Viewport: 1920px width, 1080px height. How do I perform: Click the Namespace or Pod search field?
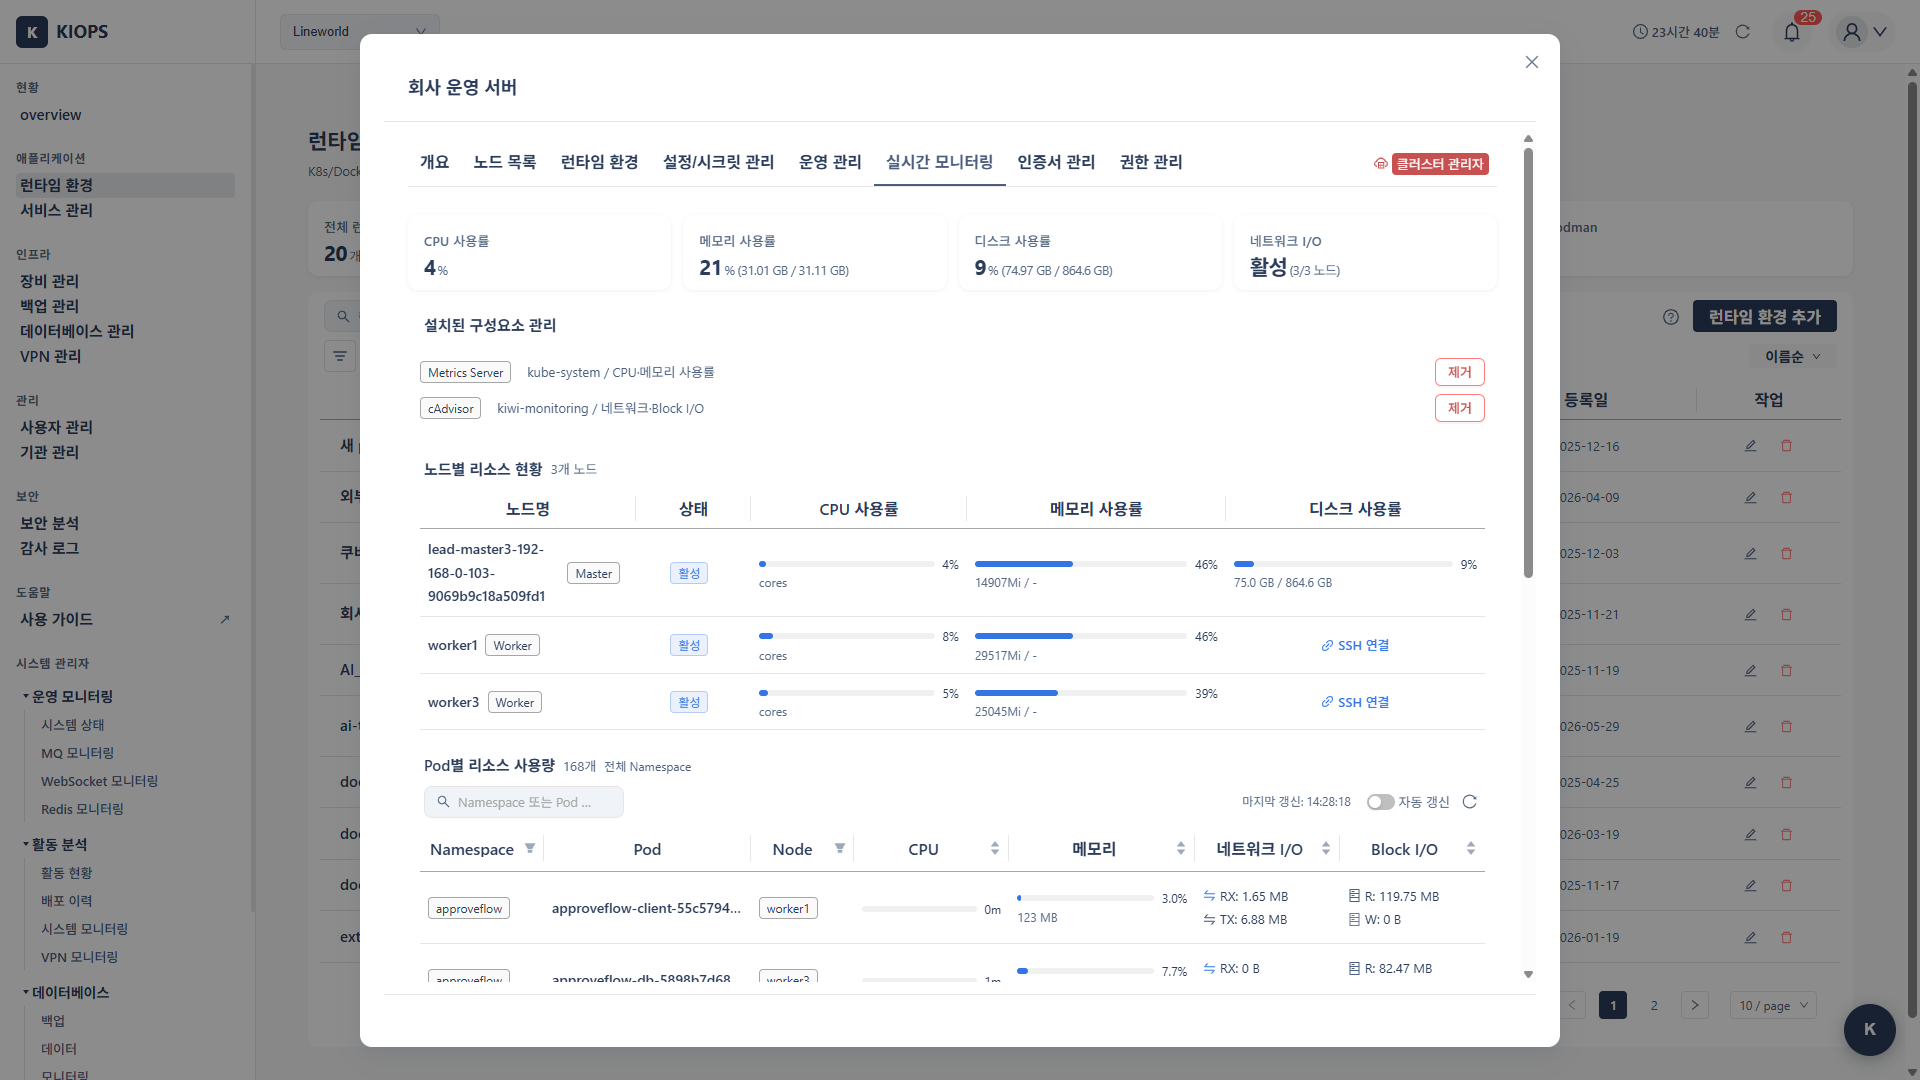pos(523,802)
